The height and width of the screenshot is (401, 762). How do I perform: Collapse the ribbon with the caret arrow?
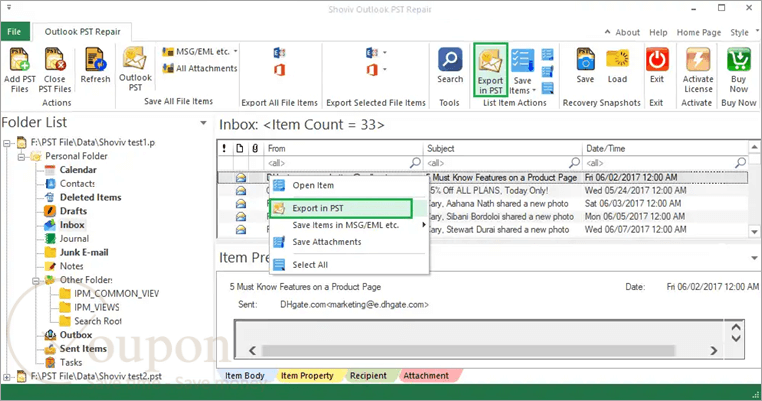[607, 32]
